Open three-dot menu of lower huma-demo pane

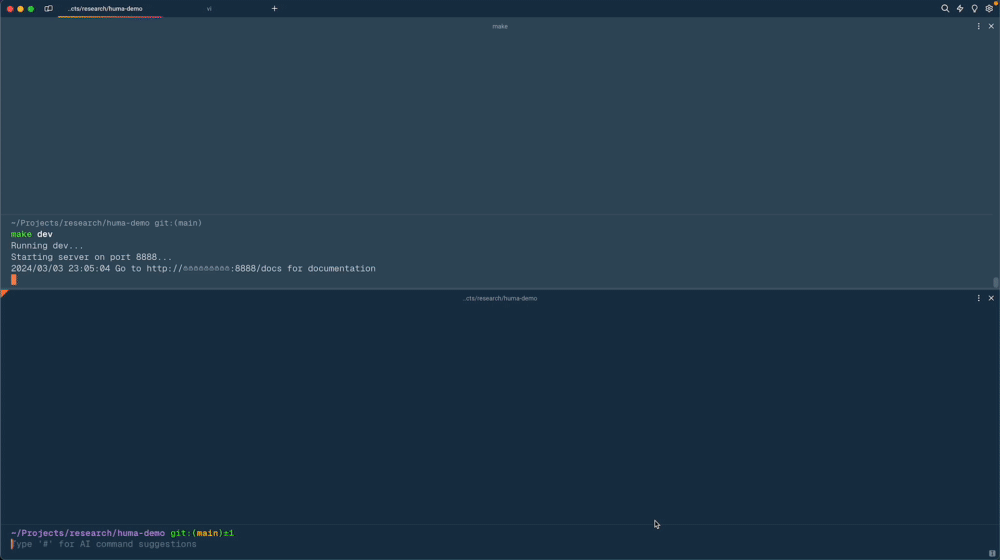tap(978, 298)
